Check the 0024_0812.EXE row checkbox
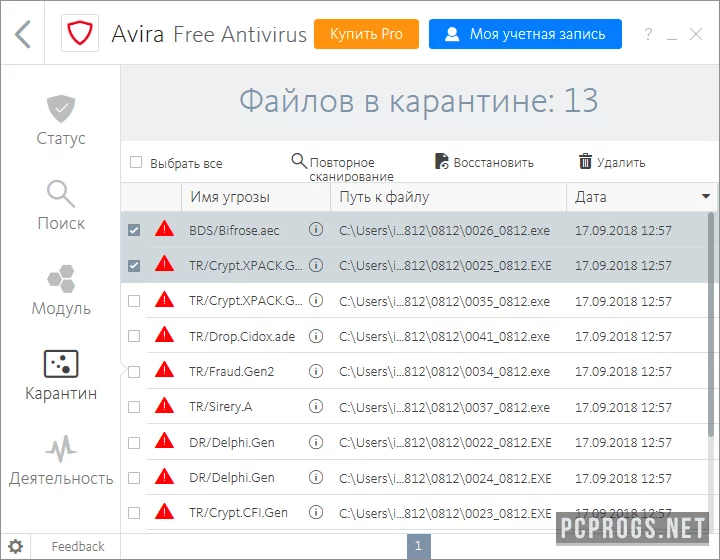This screenshot has width=720, height=560. (134, 478)
